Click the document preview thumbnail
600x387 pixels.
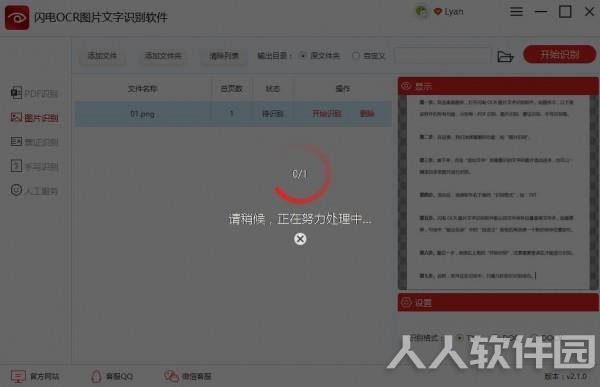(498, 191)
